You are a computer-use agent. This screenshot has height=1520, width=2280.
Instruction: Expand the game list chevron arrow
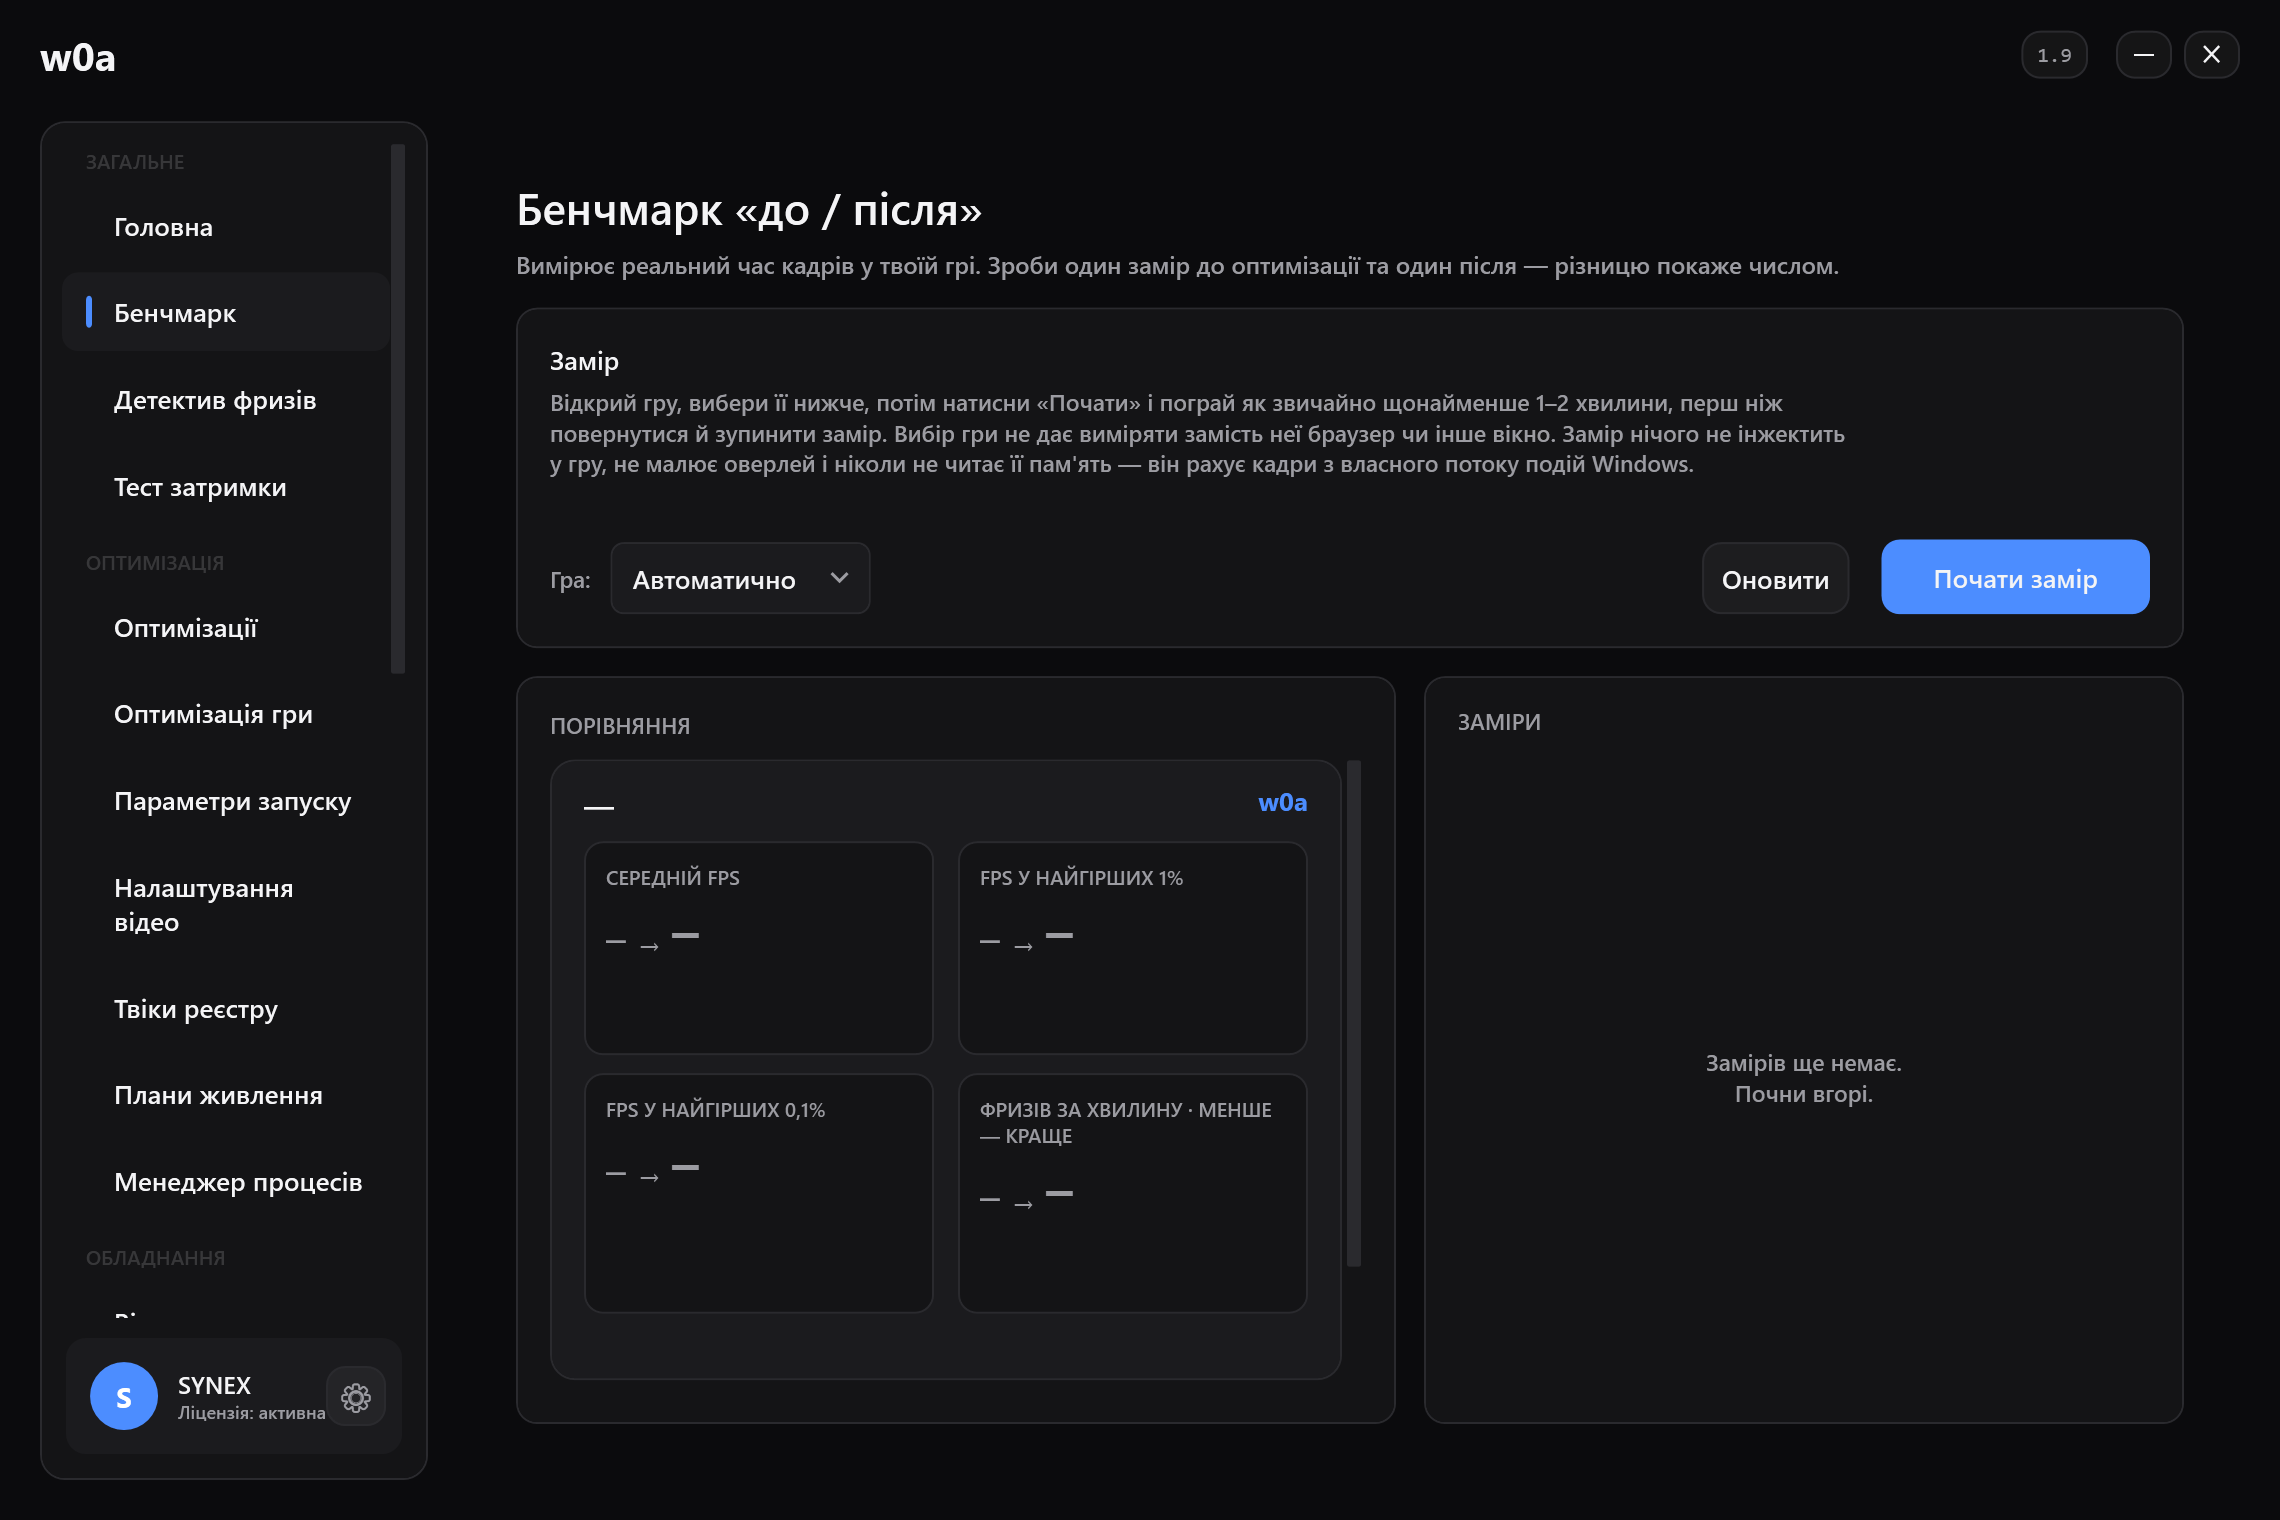click(x=839, y=578)
